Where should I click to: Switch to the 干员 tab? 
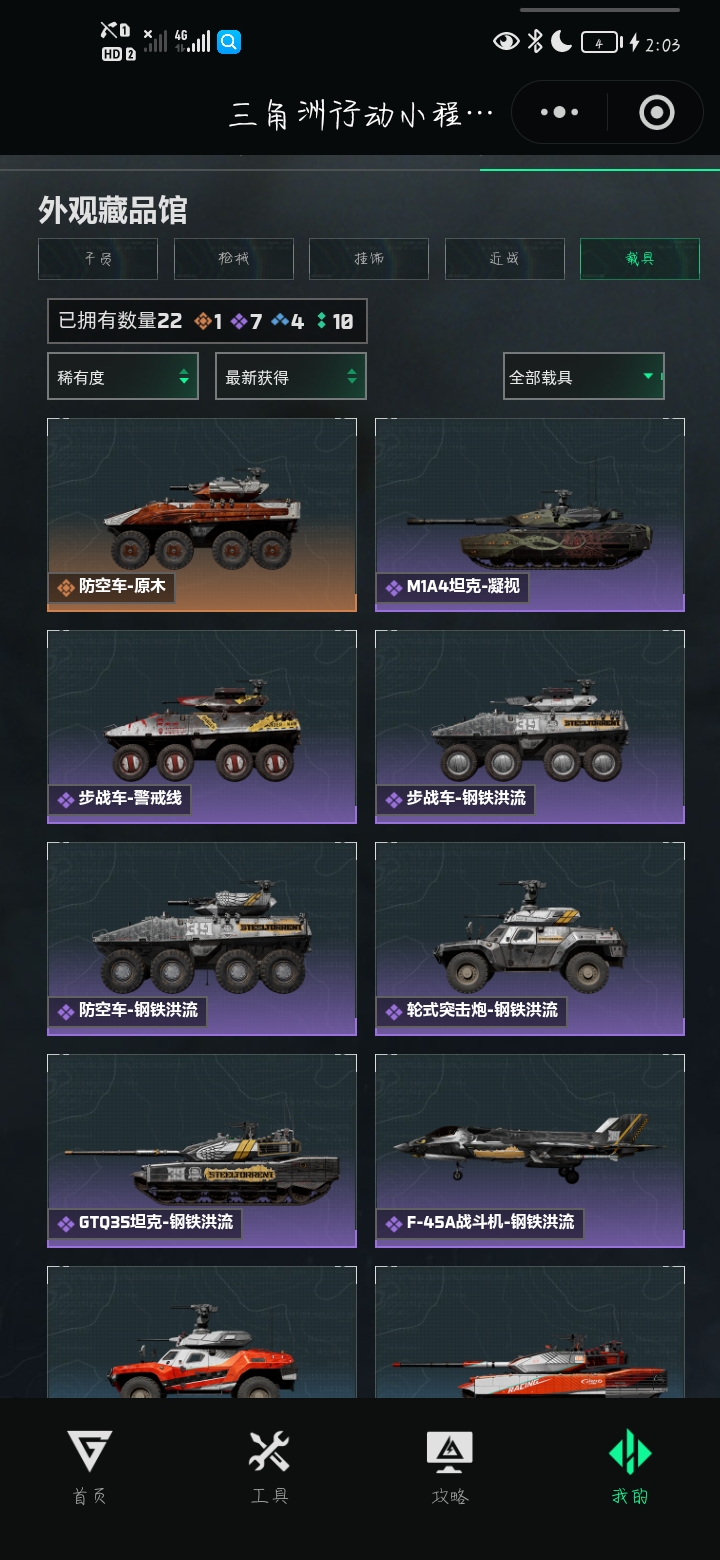click(98, 259)
